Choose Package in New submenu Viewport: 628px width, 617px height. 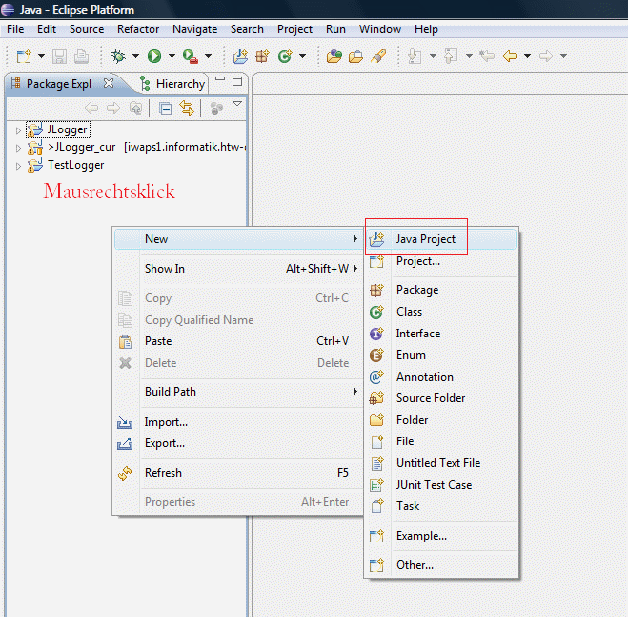point(441,290)
